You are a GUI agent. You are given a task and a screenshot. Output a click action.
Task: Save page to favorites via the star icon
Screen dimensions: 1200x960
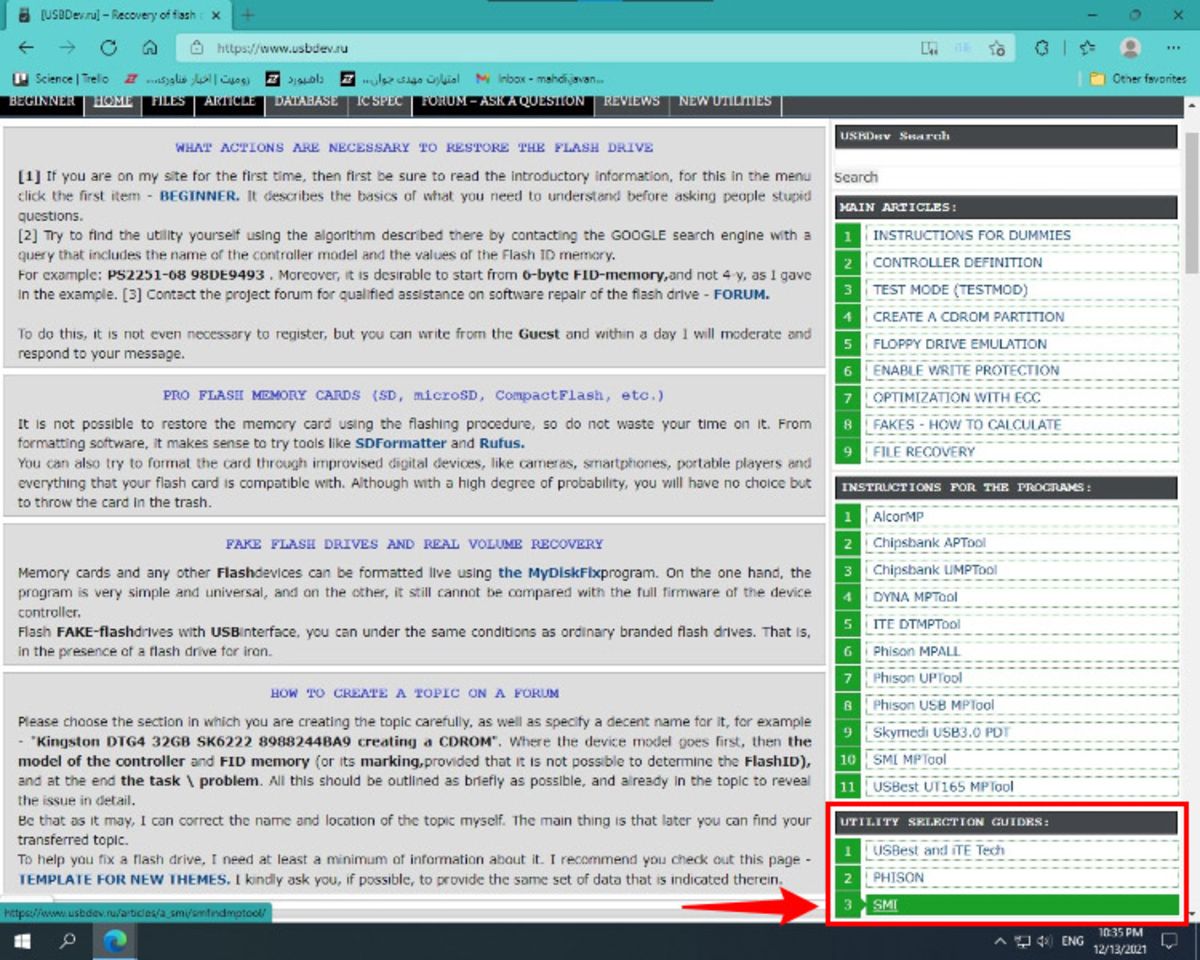996,47
